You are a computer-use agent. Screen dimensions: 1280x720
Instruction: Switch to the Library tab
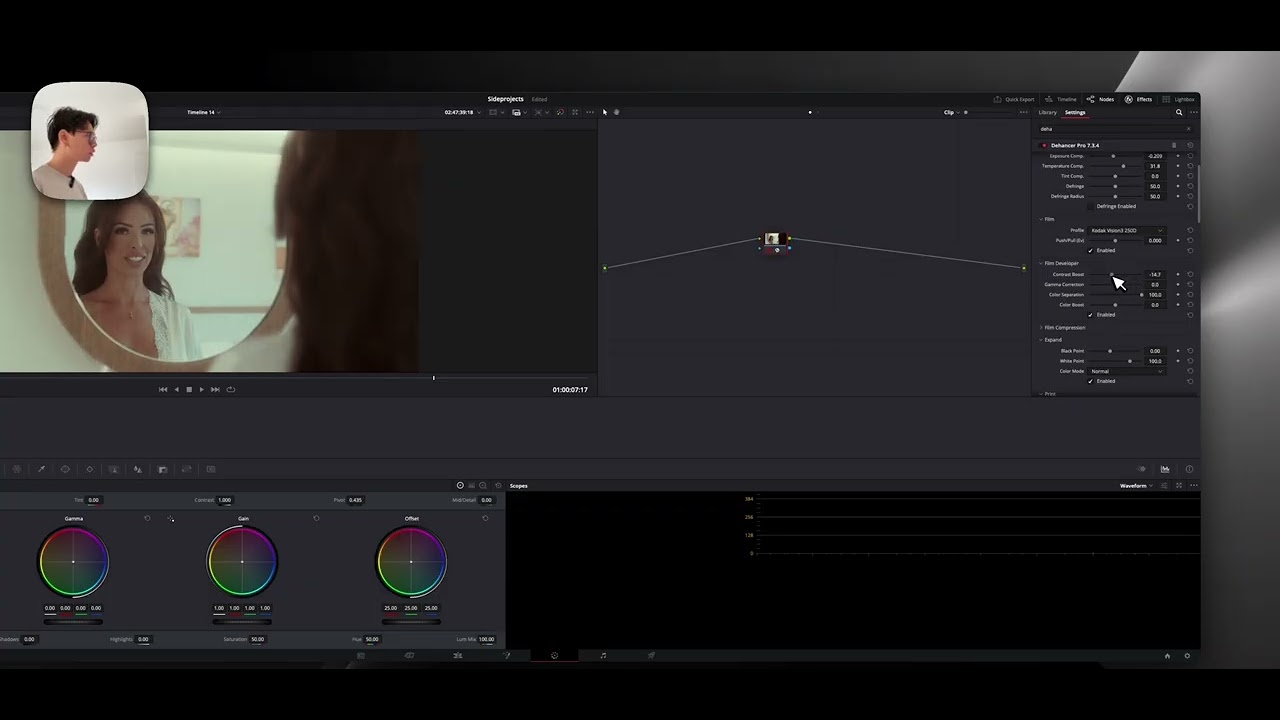coord(1047,112)
